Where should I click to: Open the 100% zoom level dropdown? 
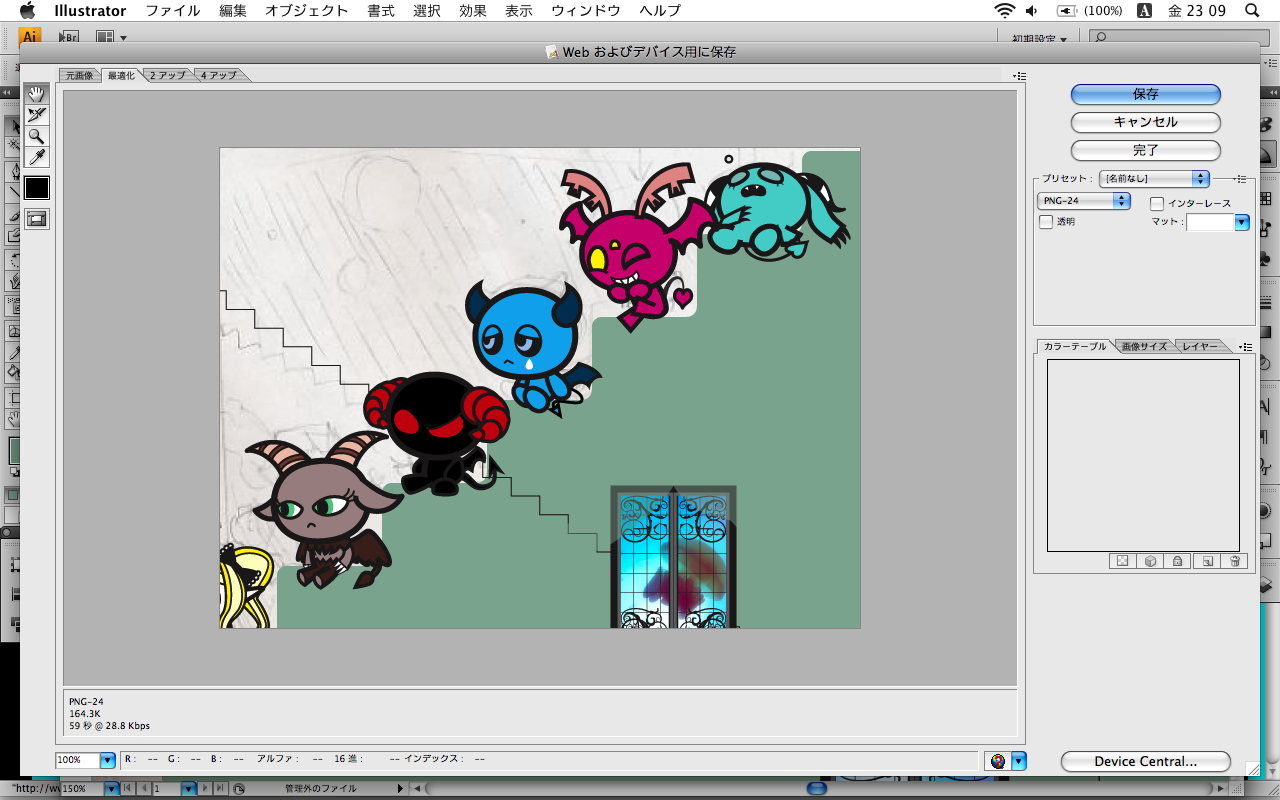(108, 760)
